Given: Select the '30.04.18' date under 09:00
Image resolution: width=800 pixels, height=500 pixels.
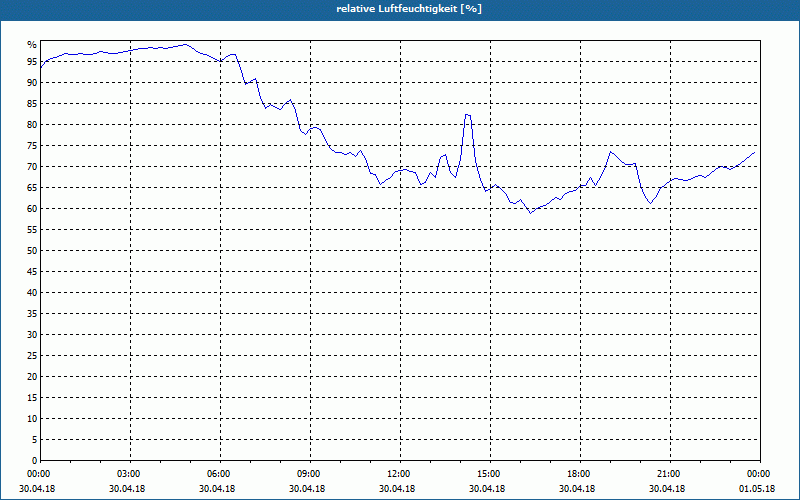Looking at the screenshot, I should [307, 489].
